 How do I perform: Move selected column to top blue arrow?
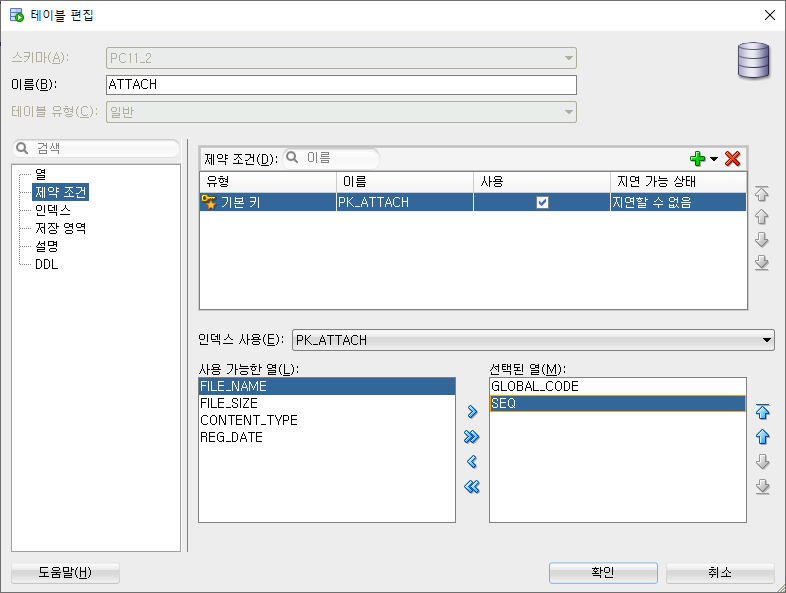click(x=762, y=412)
